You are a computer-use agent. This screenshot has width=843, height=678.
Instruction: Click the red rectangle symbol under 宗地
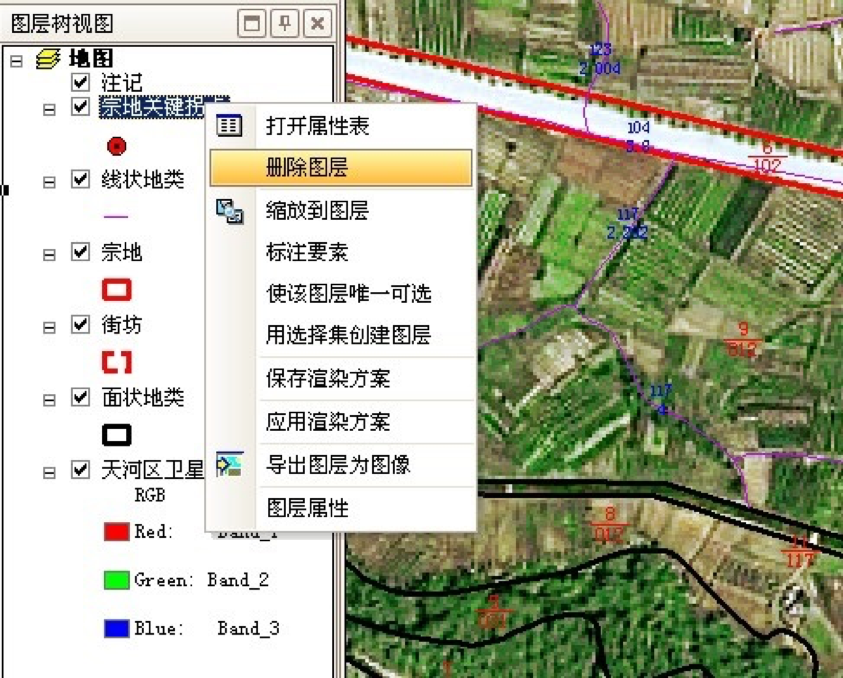(117, 290)
